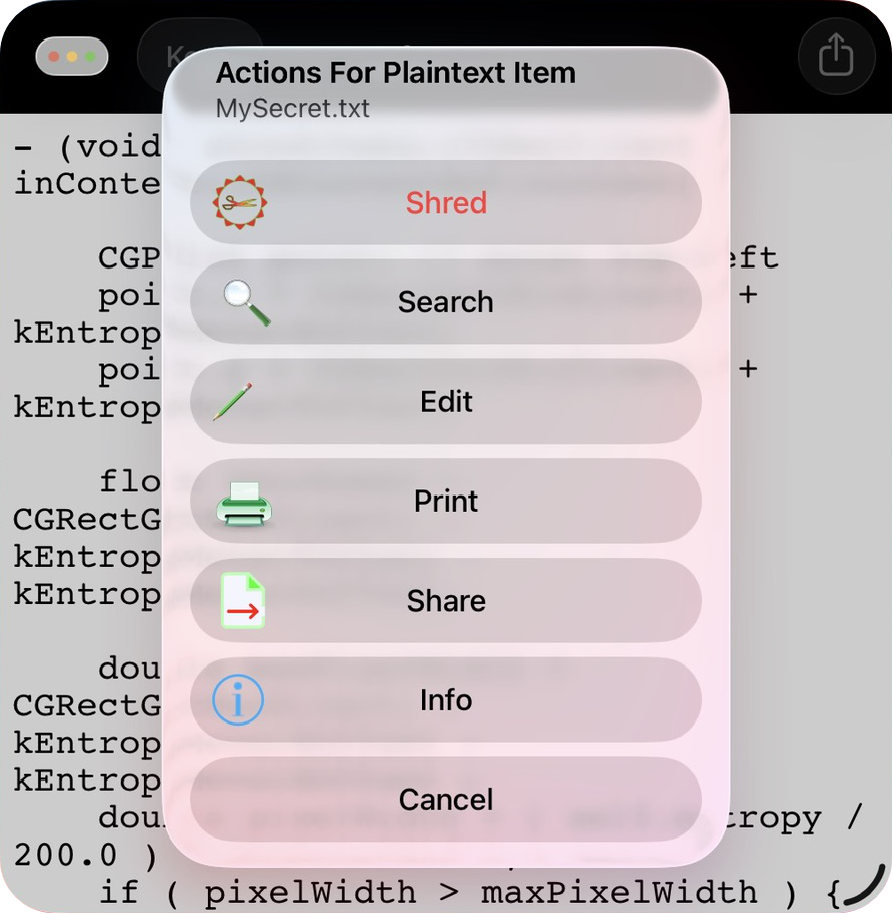This screenshot has height=914, width=893.
Task: Open the share icon in top-right toolbar
Action: [x=836, y=56]
